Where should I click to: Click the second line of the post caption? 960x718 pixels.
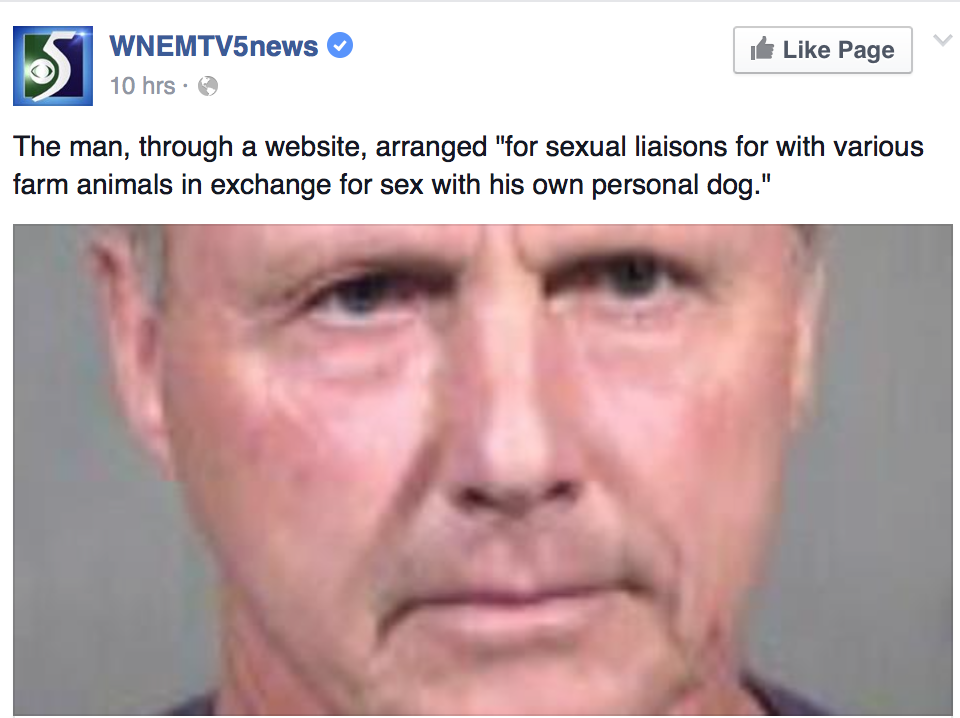392,185
